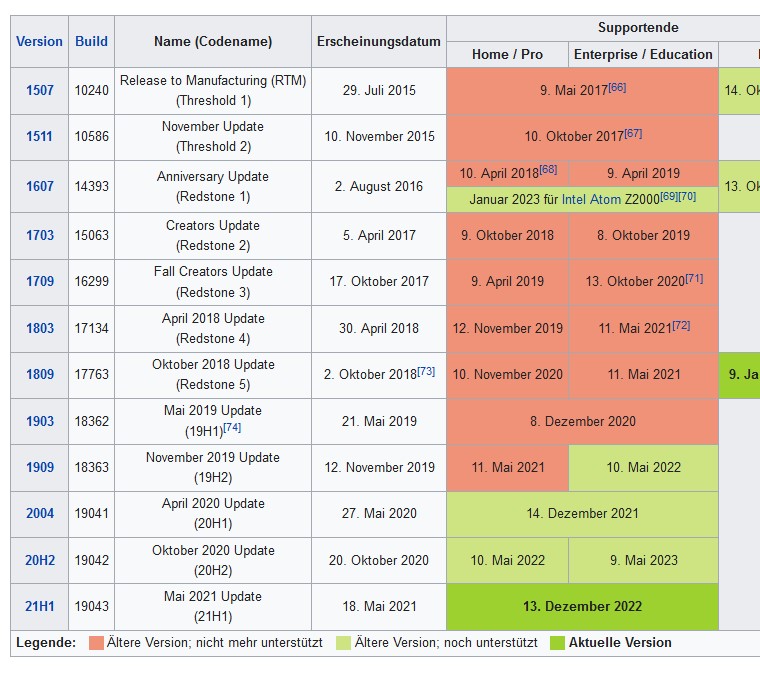Click the red legend swatch for unsupported versions
This screenshot has width=760, height=674.
96,643
